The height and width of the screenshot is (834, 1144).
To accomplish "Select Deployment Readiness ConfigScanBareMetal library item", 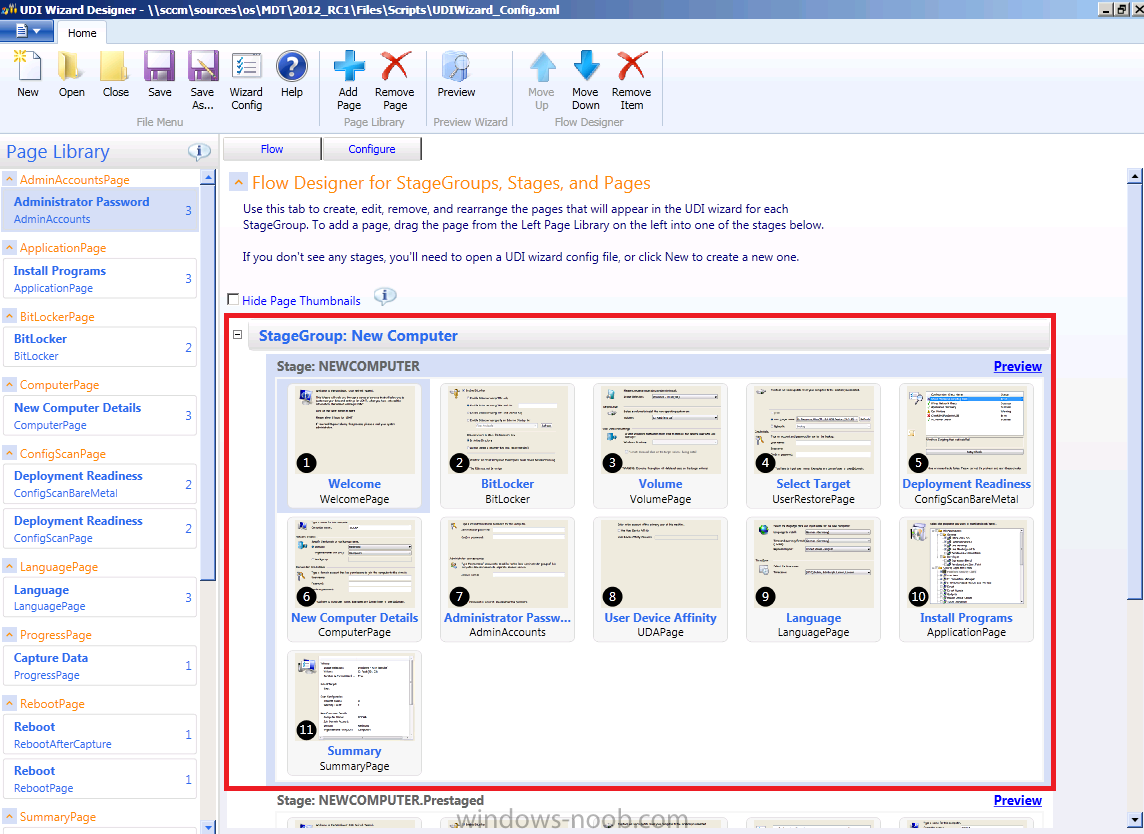I will [x=100, y=484].
